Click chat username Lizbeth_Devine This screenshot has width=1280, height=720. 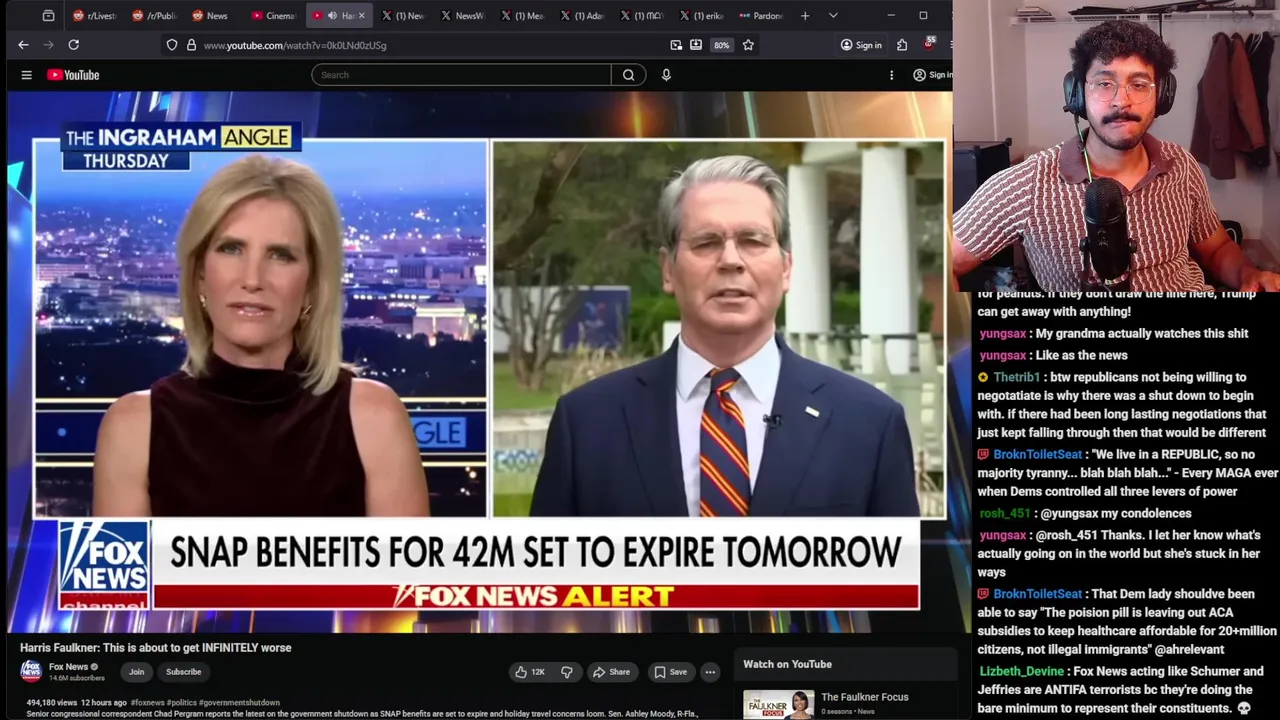click(1021, 671)
